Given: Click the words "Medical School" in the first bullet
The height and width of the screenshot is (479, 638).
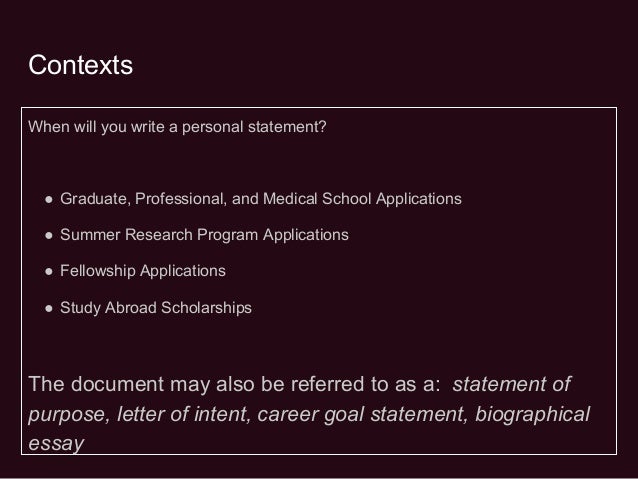Looking at the screenshot, I should (327, 199).
